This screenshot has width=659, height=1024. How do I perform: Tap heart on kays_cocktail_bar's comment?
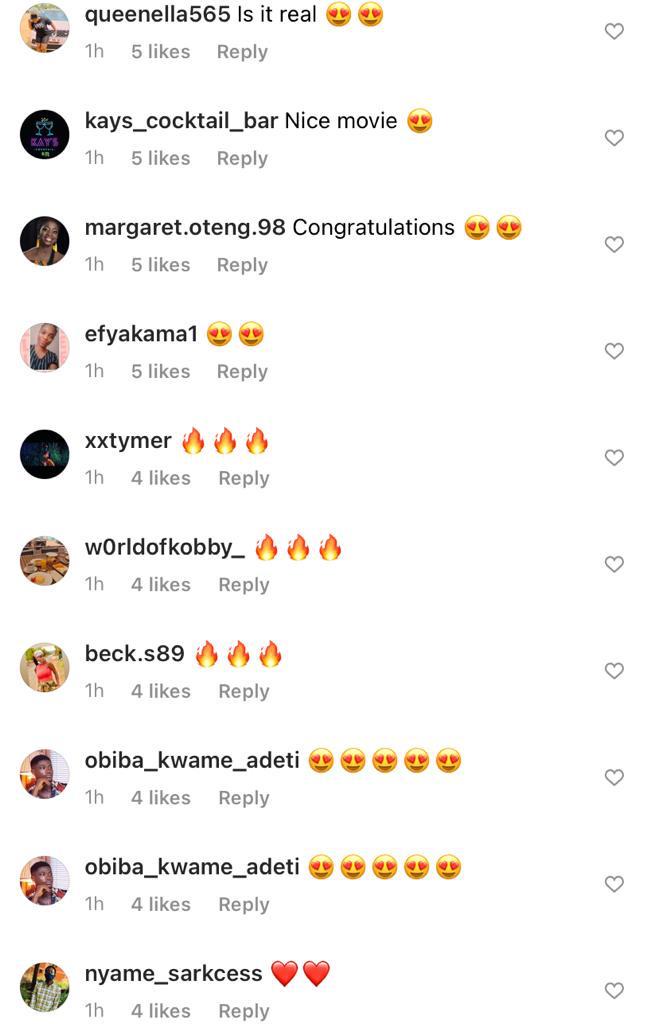614,138
